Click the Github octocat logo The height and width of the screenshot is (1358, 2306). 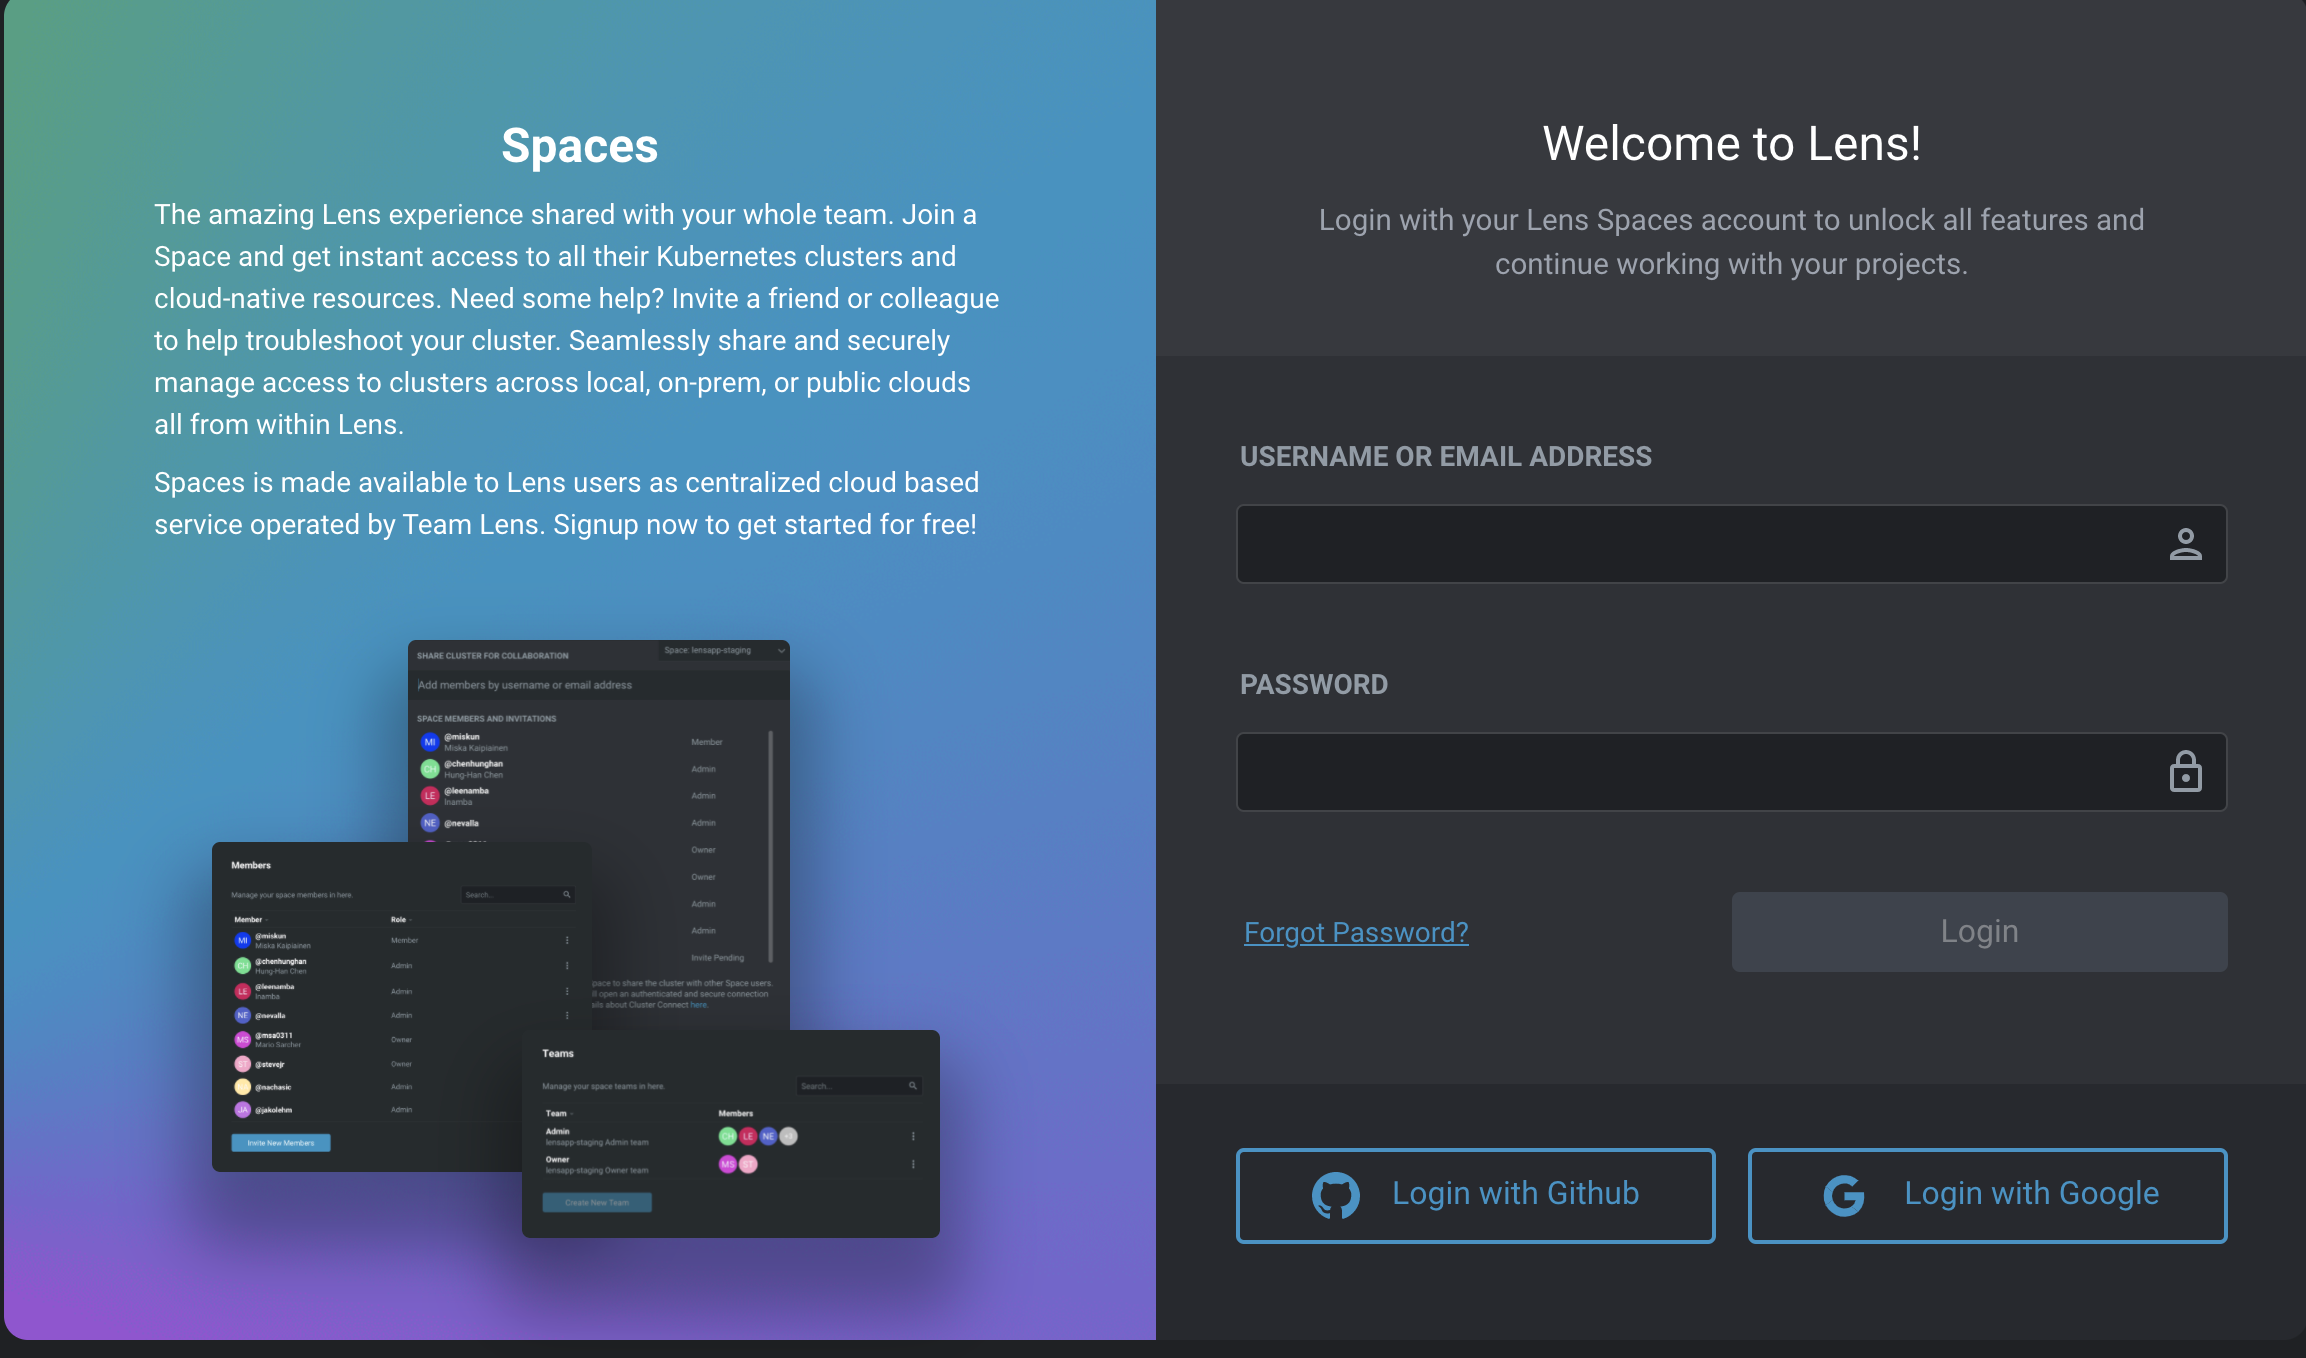[1335, 1195]
